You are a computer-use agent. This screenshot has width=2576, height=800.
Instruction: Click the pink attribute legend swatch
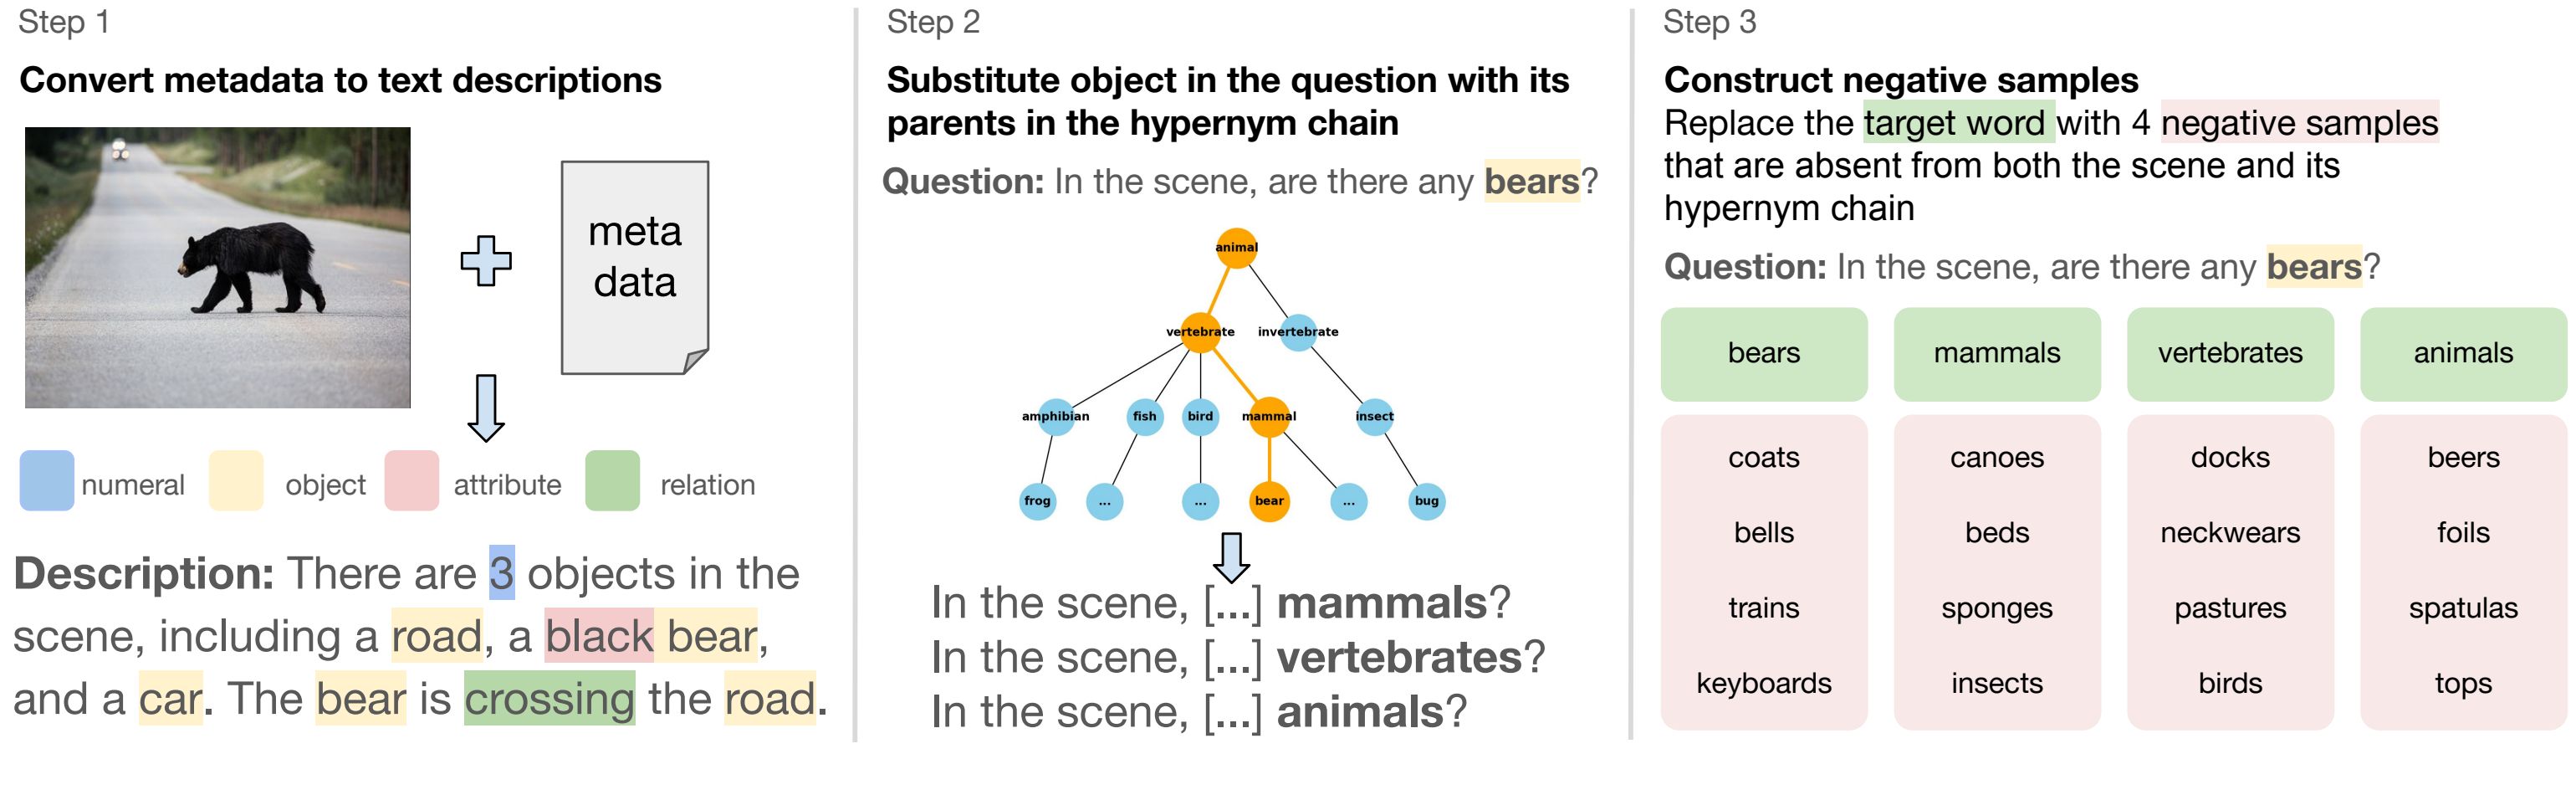click(x=411, y=481)
